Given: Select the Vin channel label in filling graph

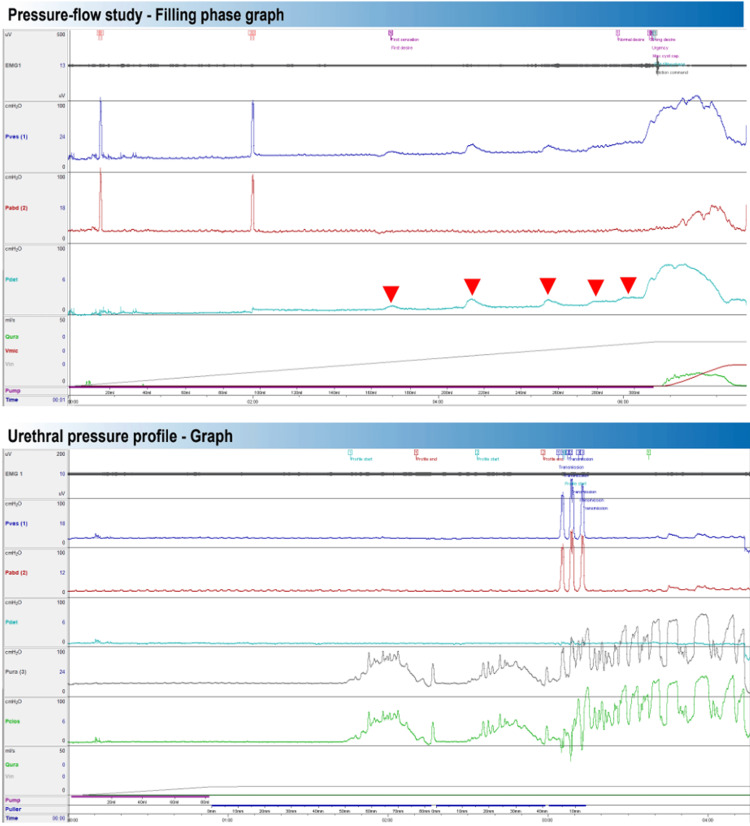Looking at the screenshot, I should click(9, 364).
